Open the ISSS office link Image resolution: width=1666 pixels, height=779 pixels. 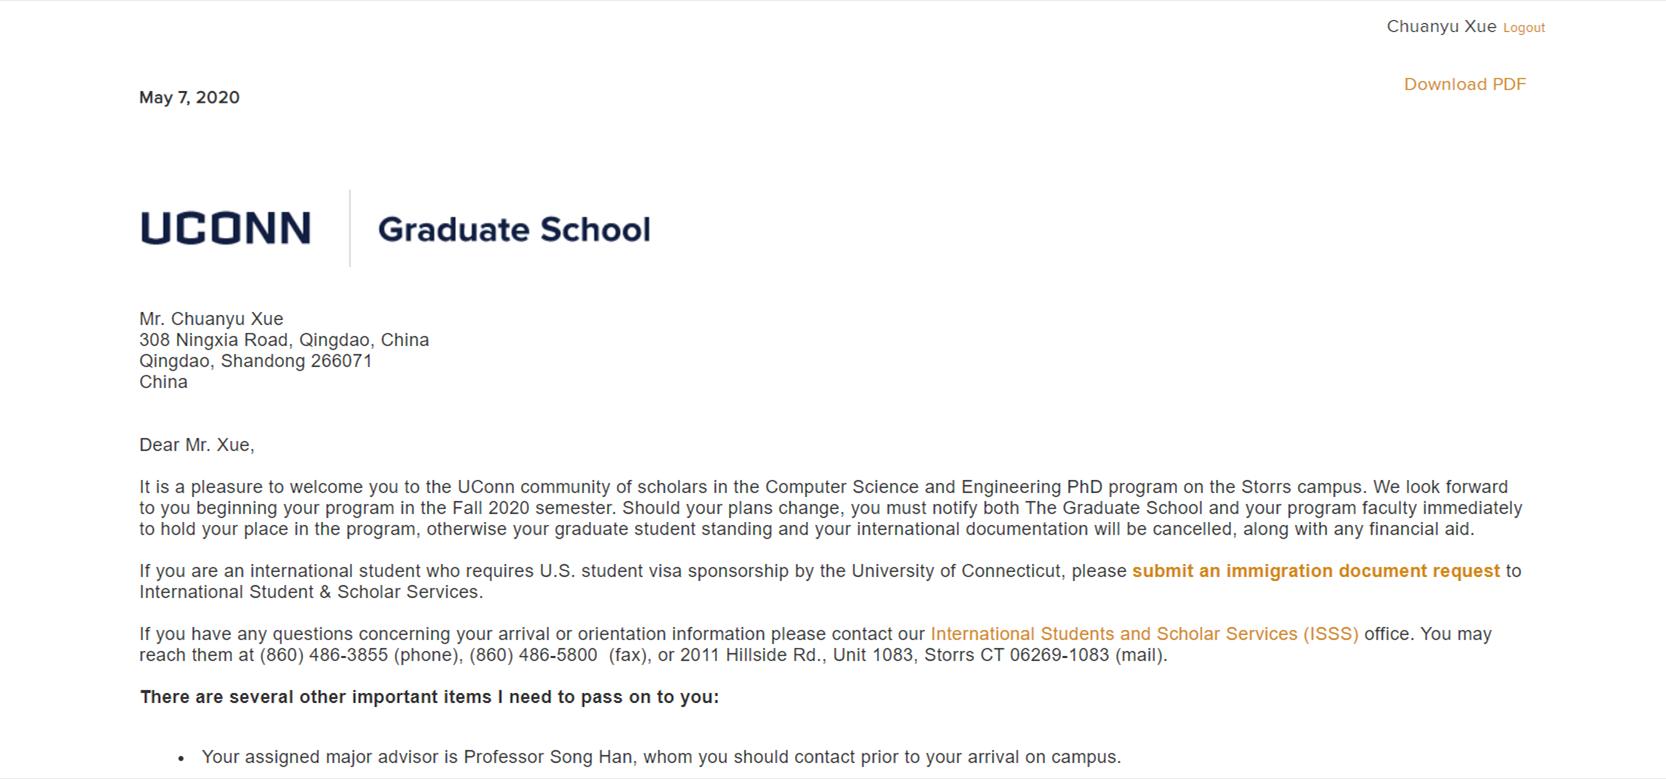click(1144, 634)
